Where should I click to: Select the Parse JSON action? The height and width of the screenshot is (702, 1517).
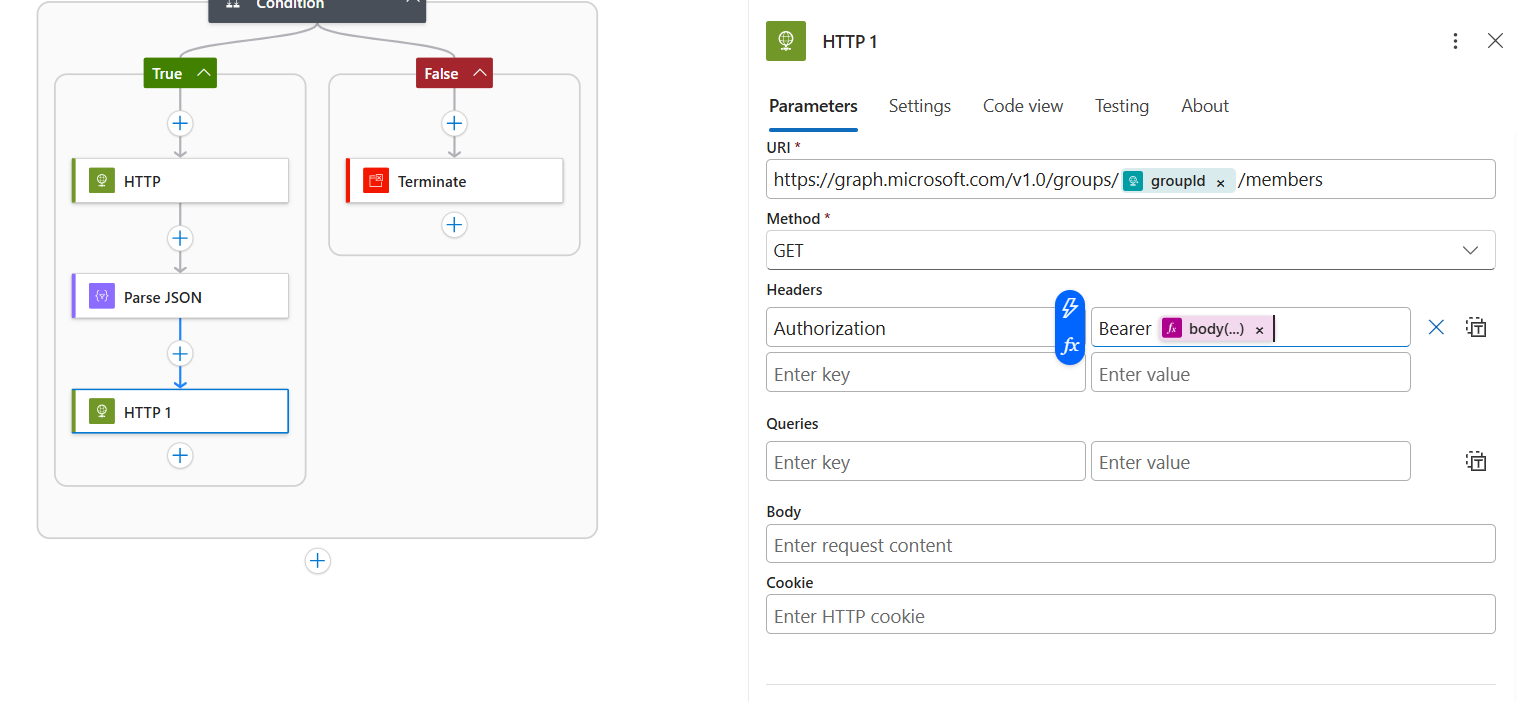coord(180,297)
